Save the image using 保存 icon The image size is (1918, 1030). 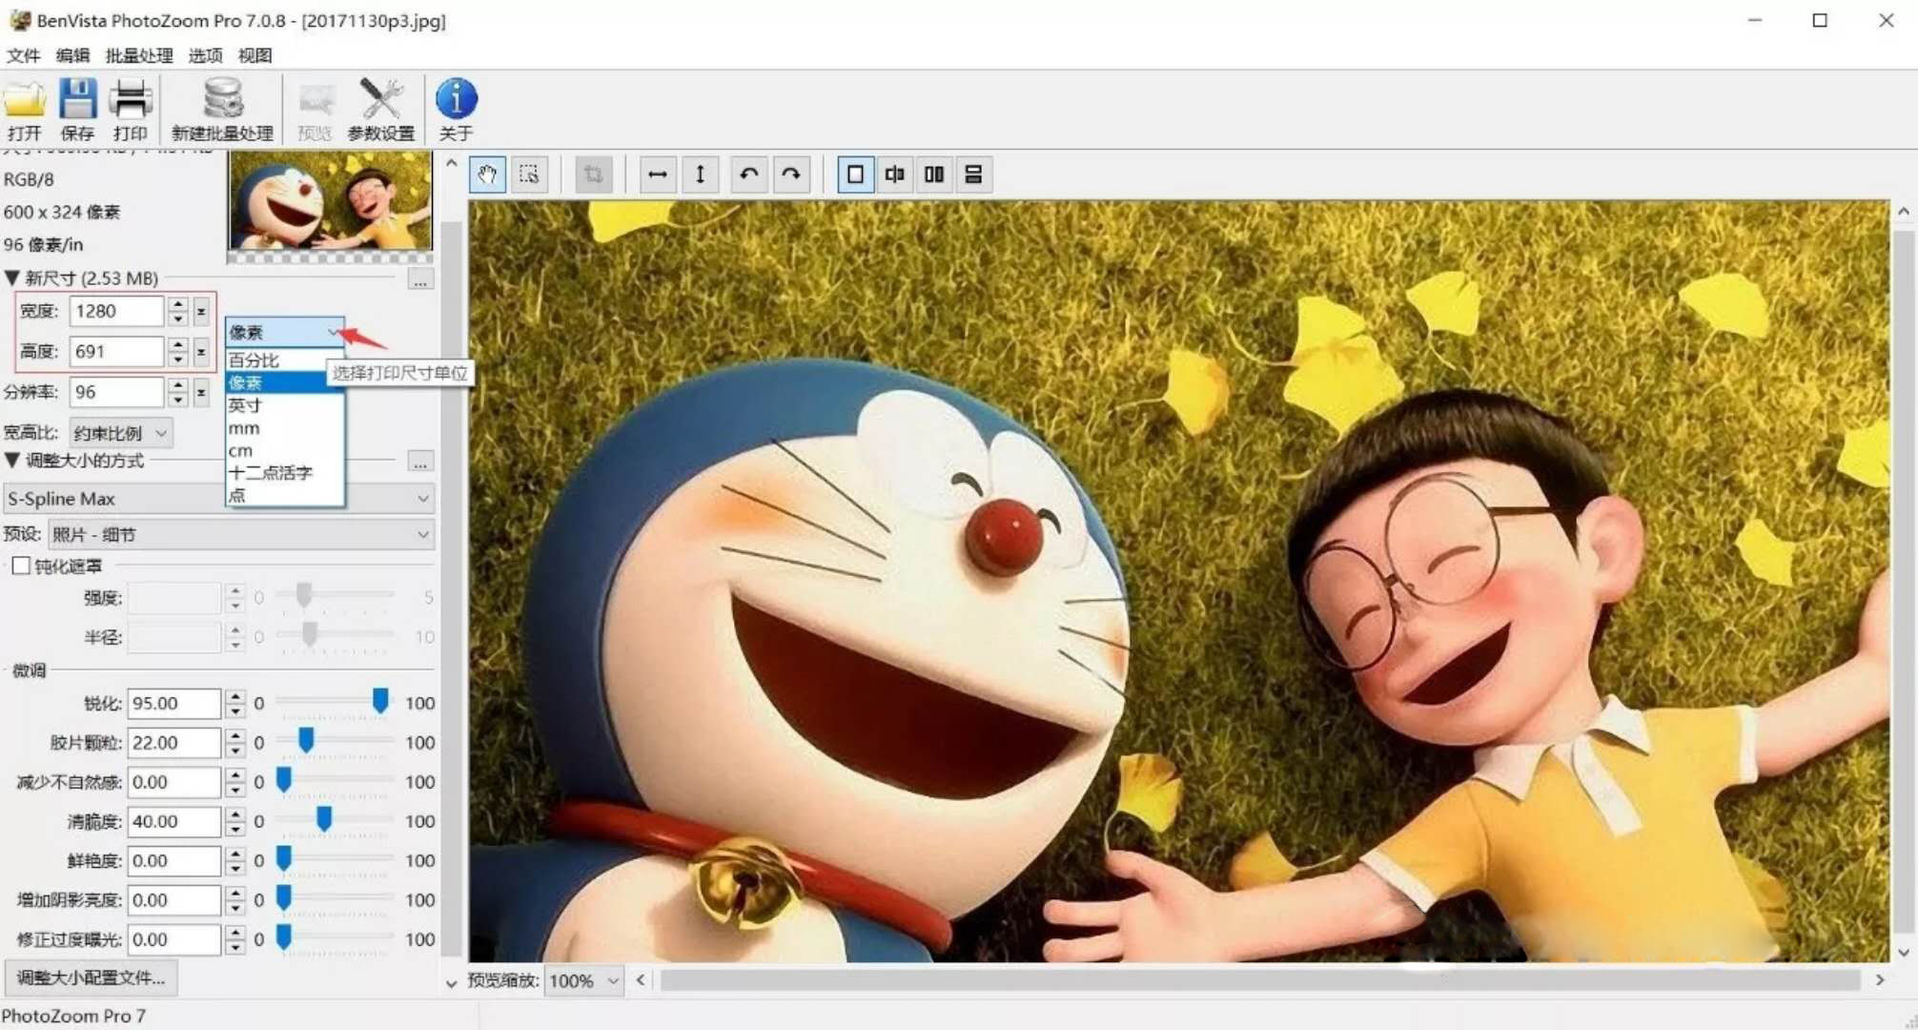(77, 108)
